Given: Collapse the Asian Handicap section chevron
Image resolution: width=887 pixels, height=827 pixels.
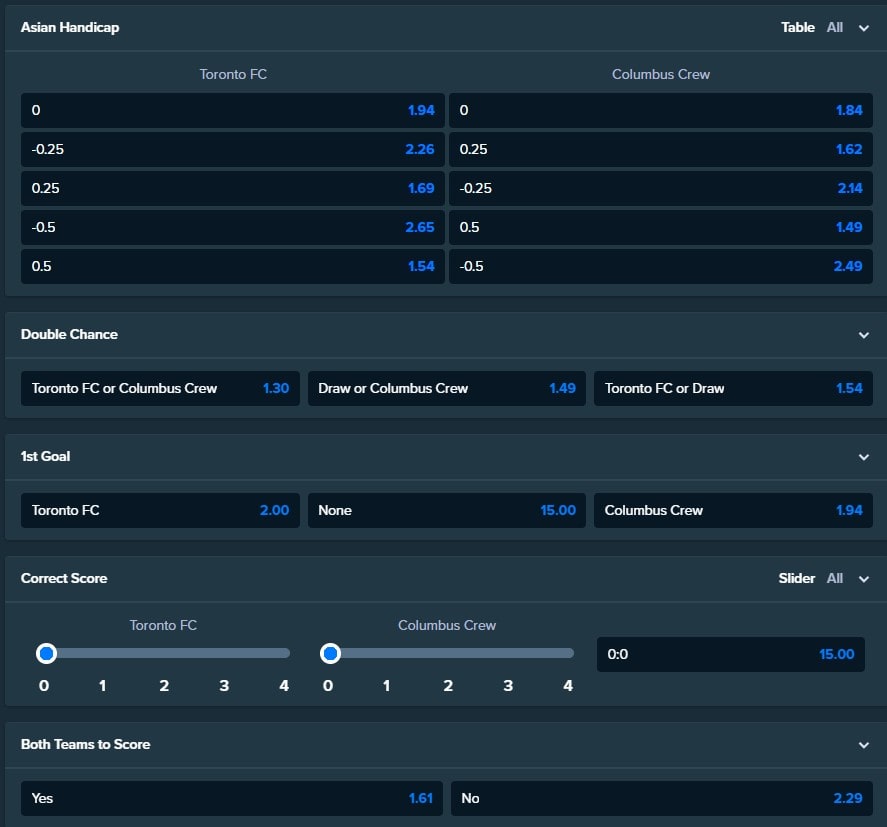Looking at the screenshot, I should pyautogui.click(x=863, y=28).
